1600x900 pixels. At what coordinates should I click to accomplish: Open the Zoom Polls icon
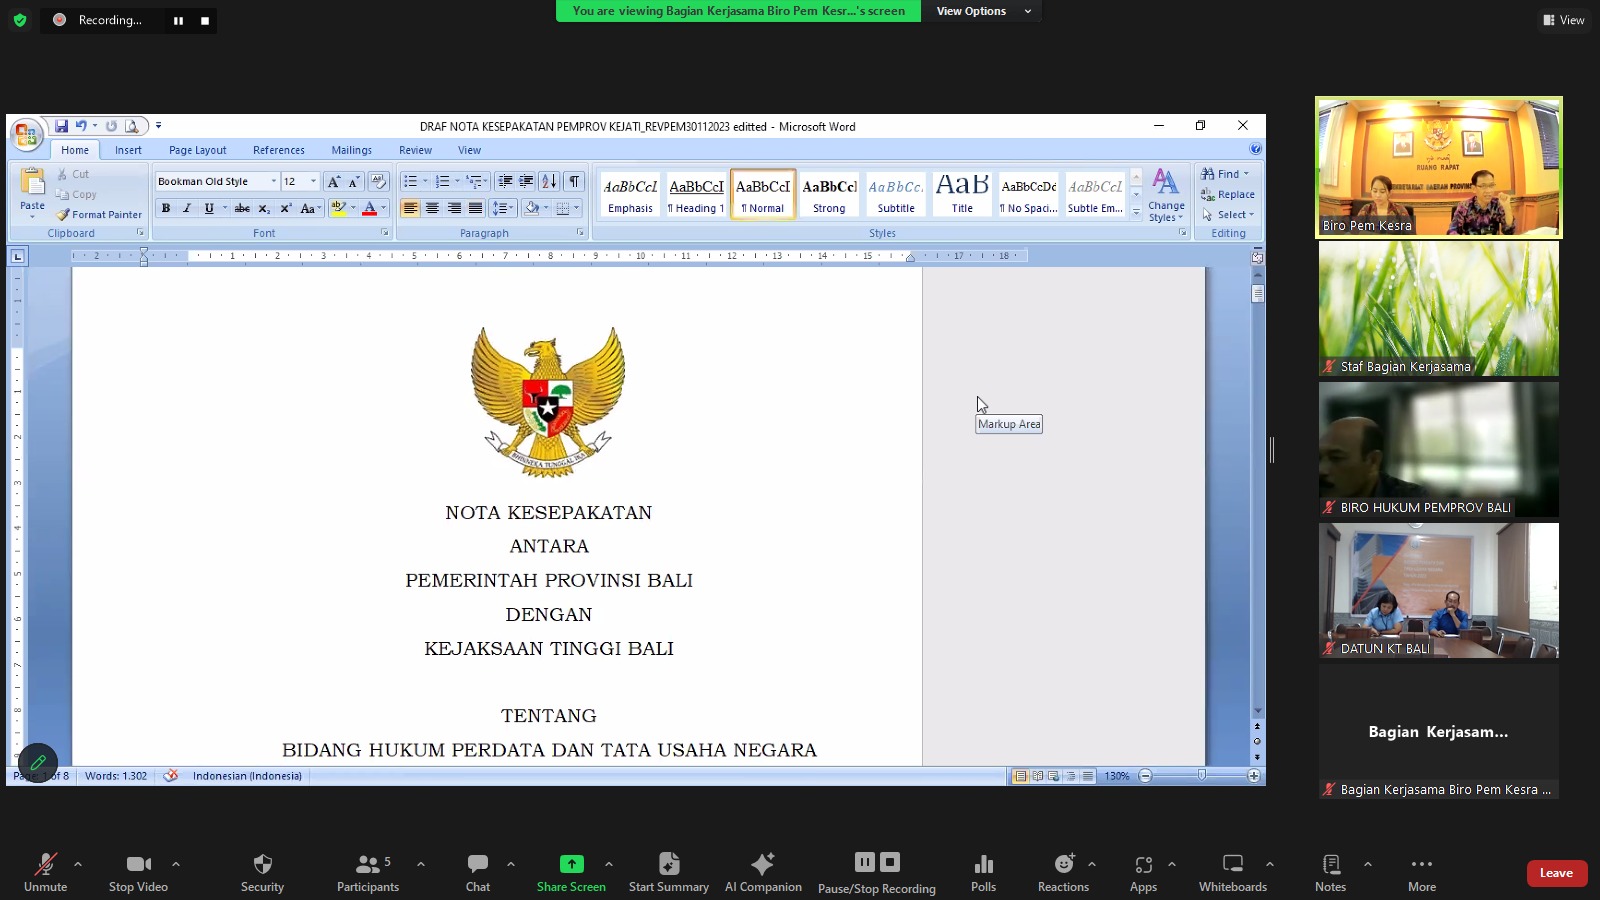pos(983,864)
